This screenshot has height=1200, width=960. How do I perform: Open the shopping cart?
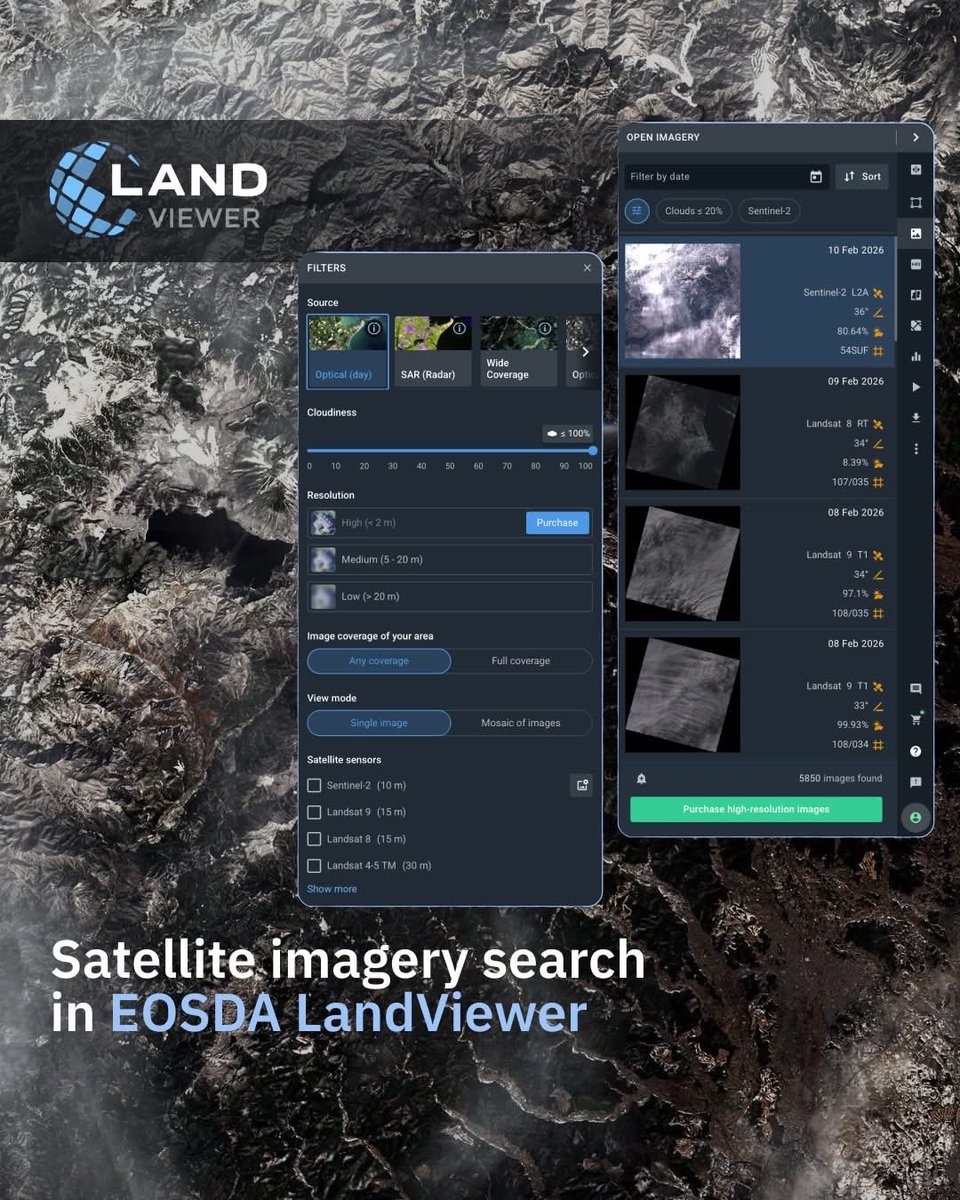pos(915,719)
